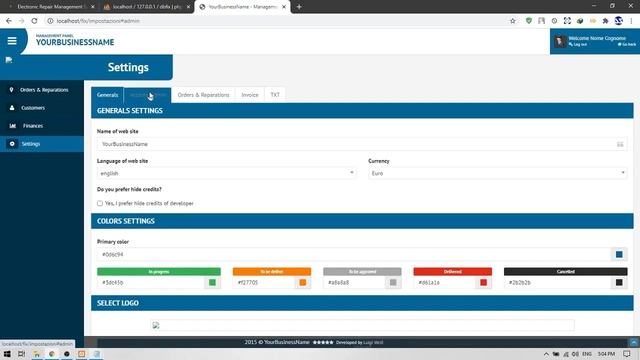
Task: Open the Chrome profile avatar
Action: (x=618, y=20)
